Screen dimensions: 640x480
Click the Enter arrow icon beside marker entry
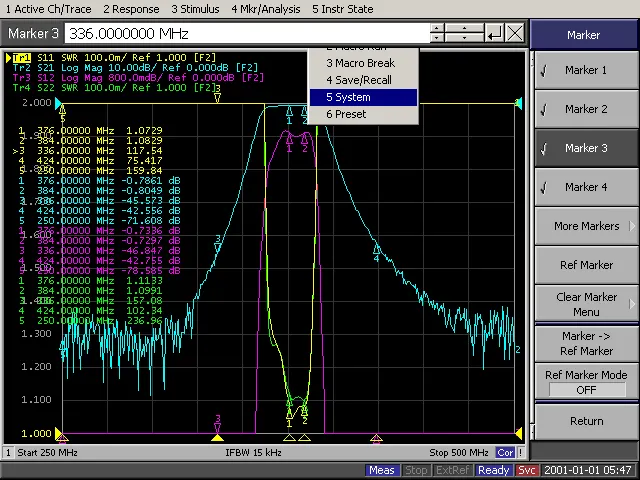click(495, 34)
